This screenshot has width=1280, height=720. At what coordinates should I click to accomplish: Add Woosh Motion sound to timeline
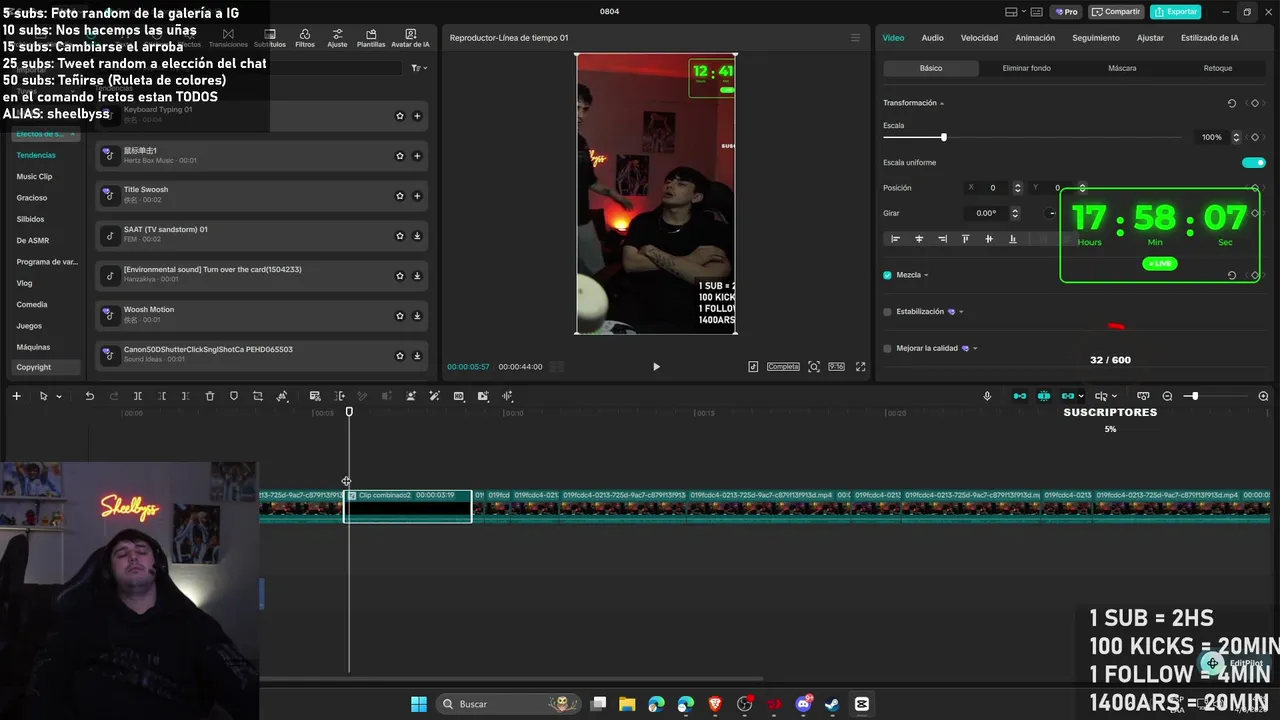coord(417,316)
